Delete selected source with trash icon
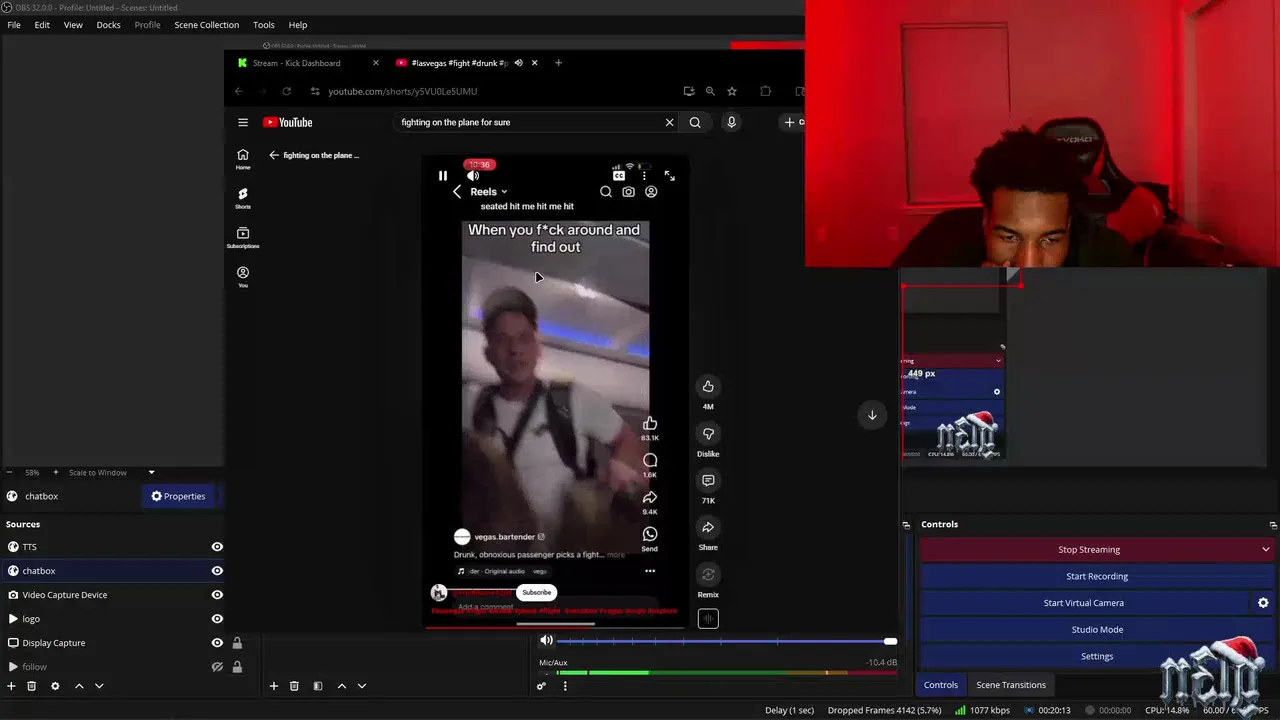This screenshot has width=1280, height=720. [31, 686]
